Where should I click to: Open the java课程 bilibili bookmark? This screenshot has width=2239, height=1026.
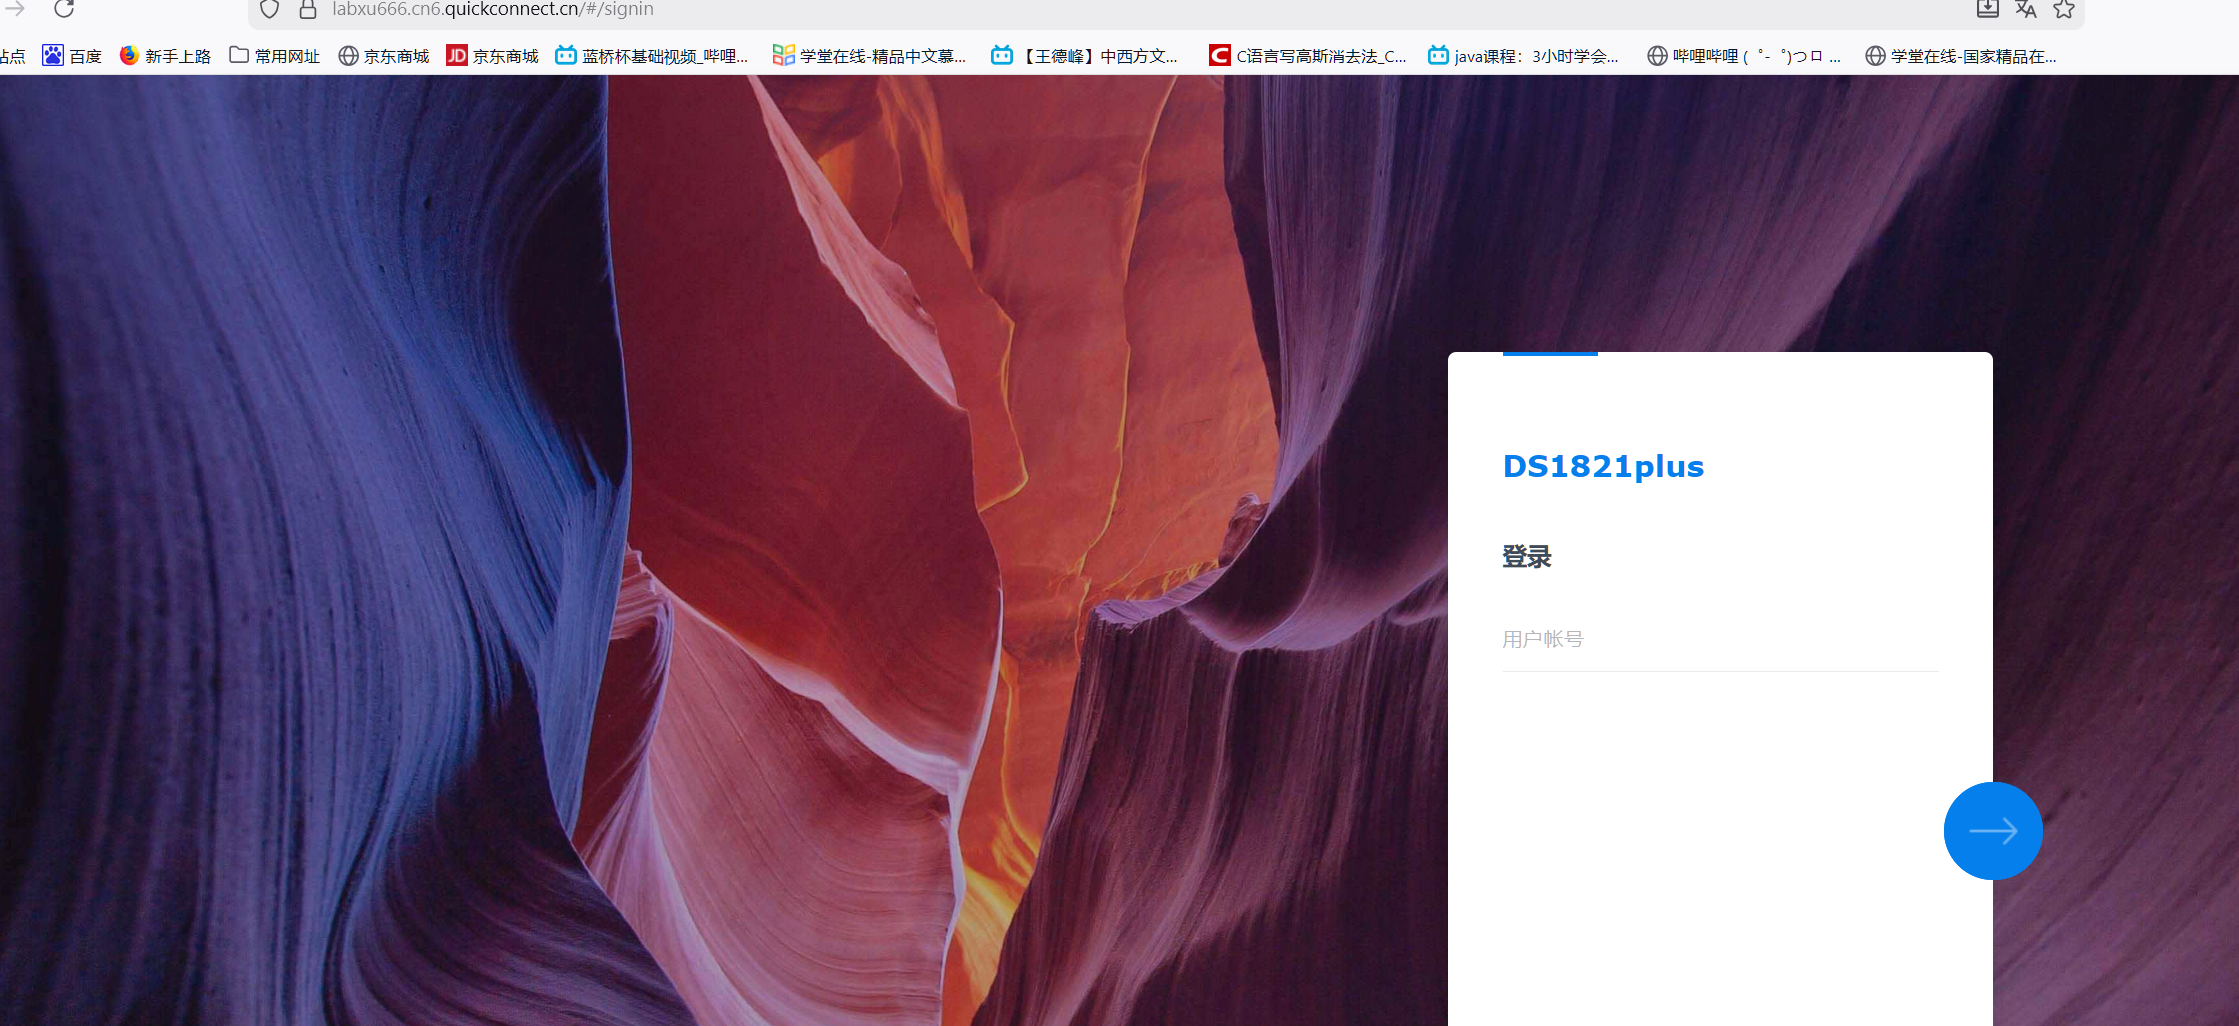click(x=1523, y=56)
